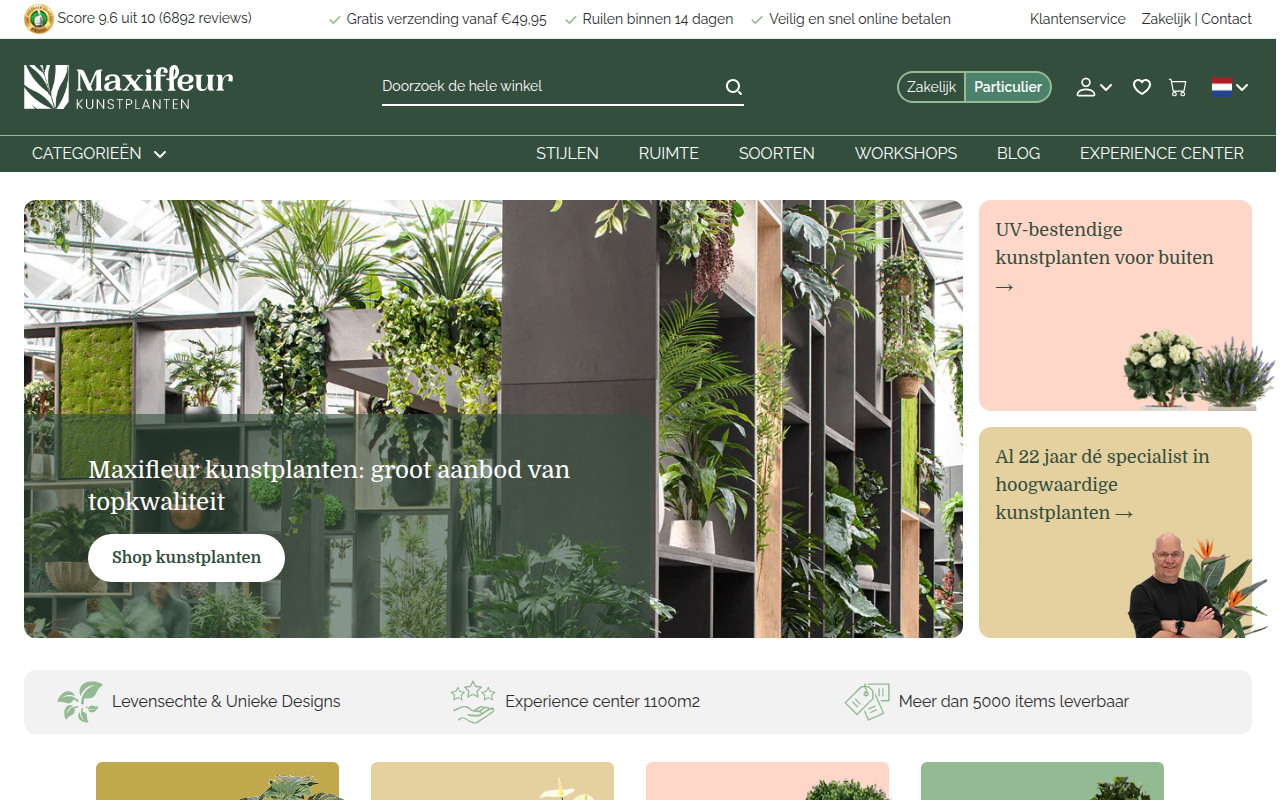Screen dimensions: 1280x800
Task: Switch to Particulier customer mode
Action: 1008,87
